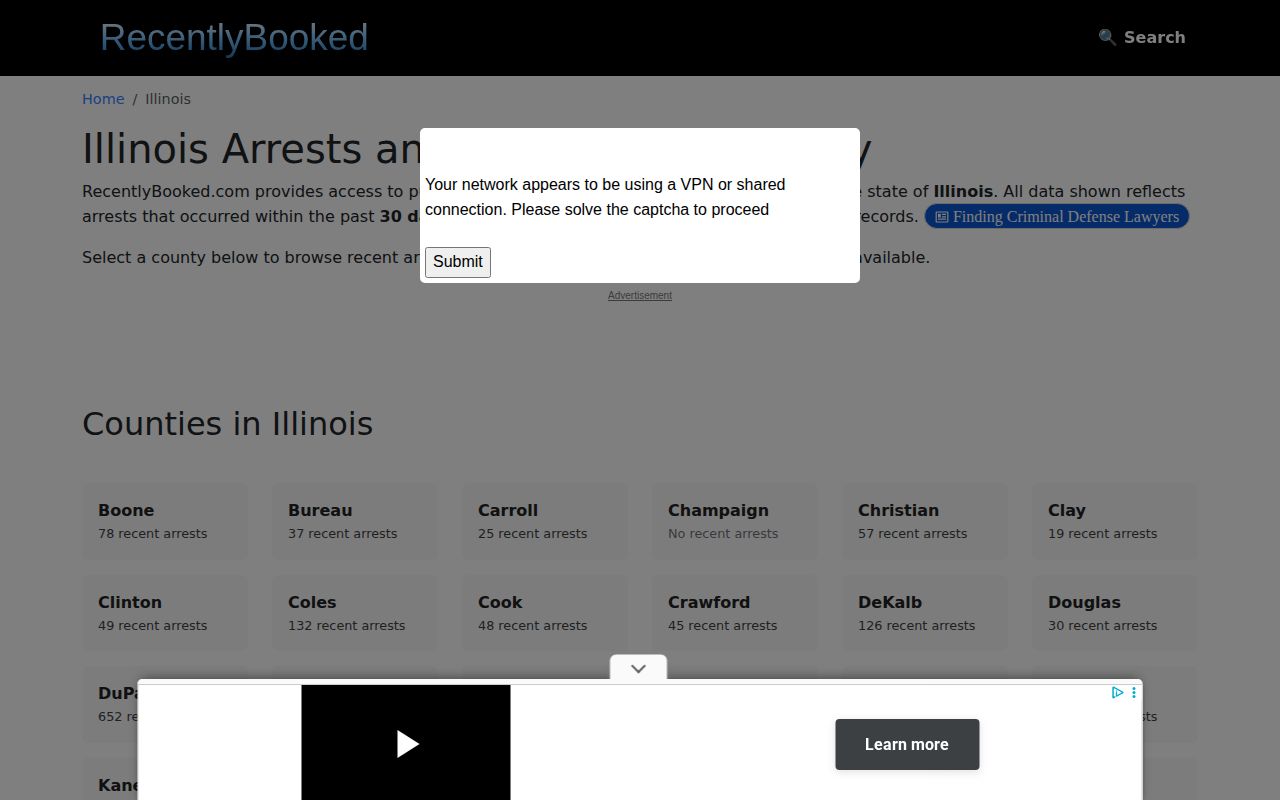The height and width of the screenshot is (800, 1280).
Task: Click the Counties in Illinois heading
Action: coord(228,424)
